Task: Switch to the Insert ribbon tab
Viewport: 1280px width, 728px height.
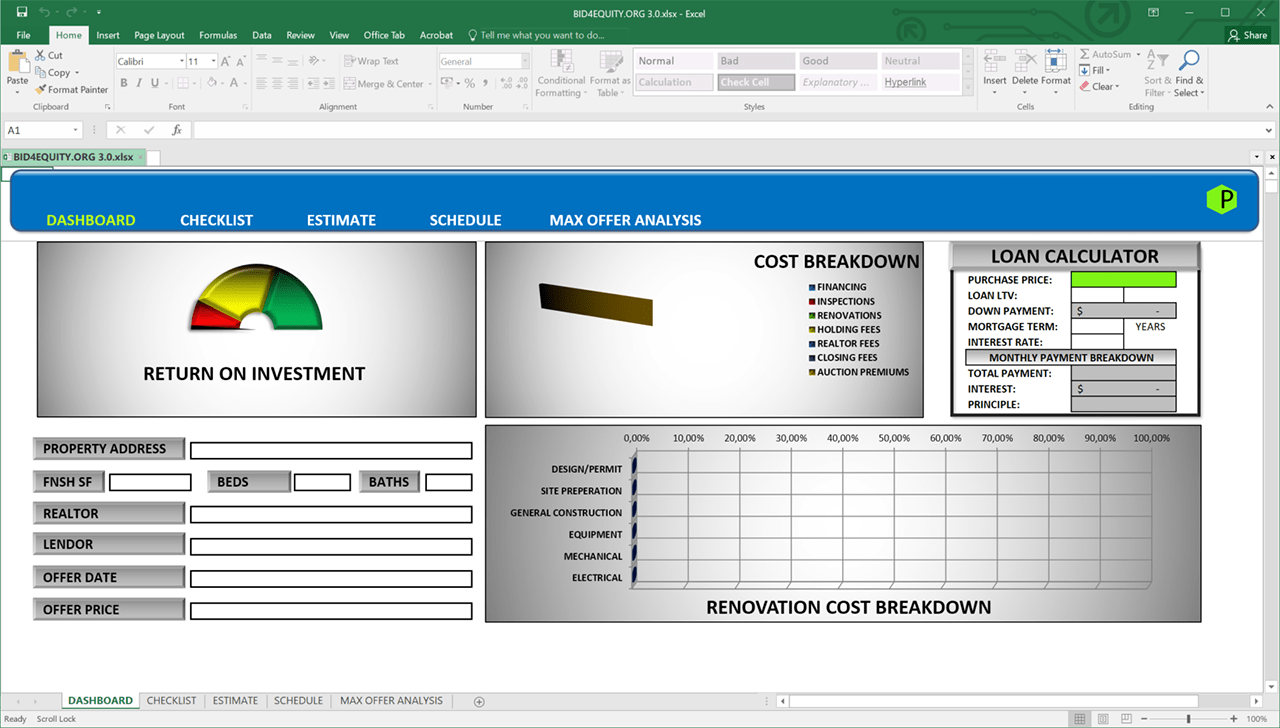Action: [x=108, y=35]
